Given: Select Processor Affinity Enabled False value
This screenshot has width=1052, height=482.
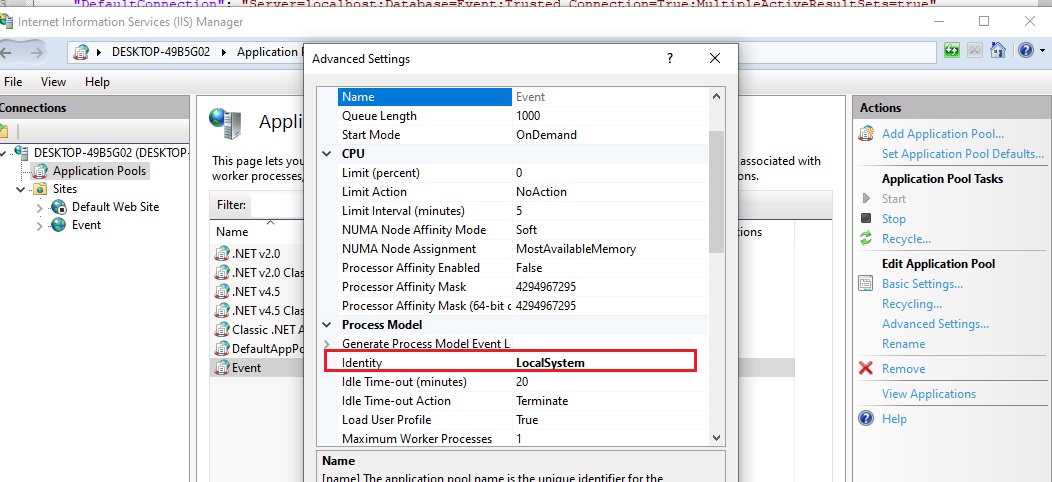Looking at the screenshot, I should click(529, 268).
